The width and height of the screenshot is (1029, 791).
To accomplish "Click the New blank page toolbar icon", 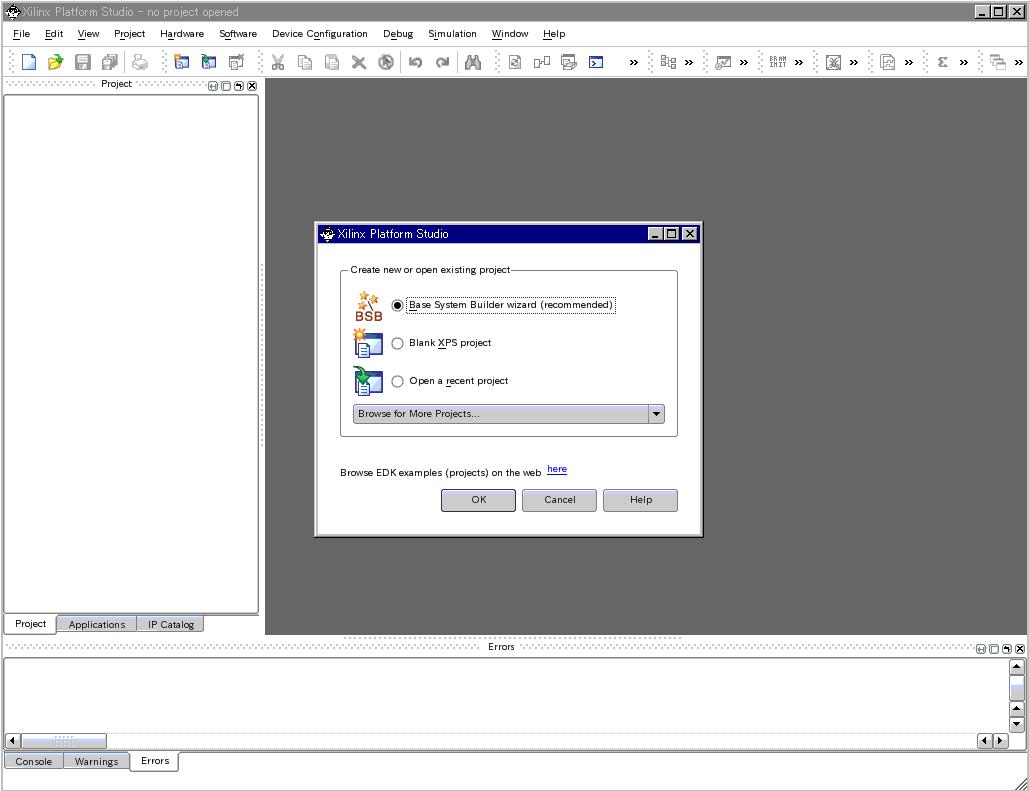I will pos(29,62).
